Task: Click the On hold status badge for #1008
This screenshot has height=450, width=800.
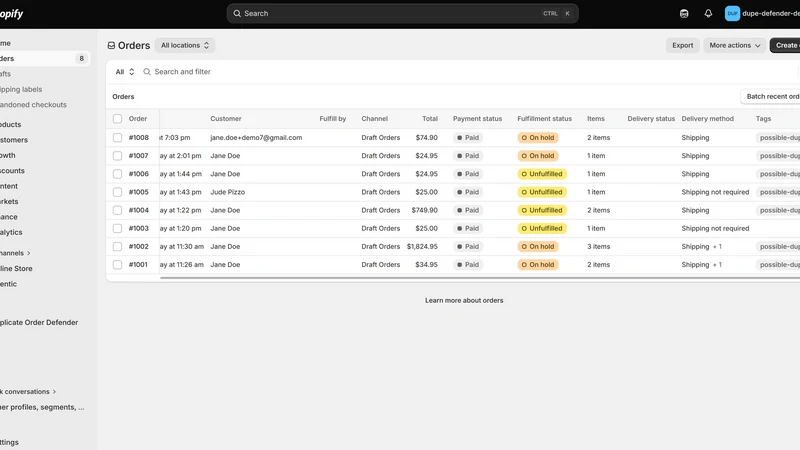Action: coord(538,138)
